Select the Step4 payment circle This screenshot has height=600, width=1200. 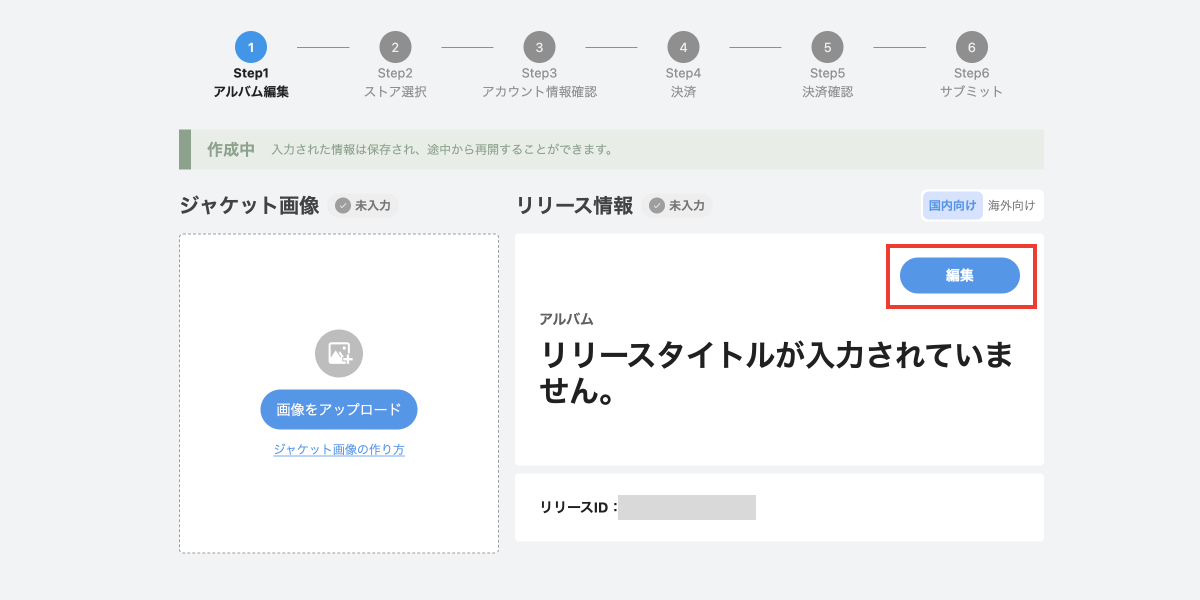point(683,47)
